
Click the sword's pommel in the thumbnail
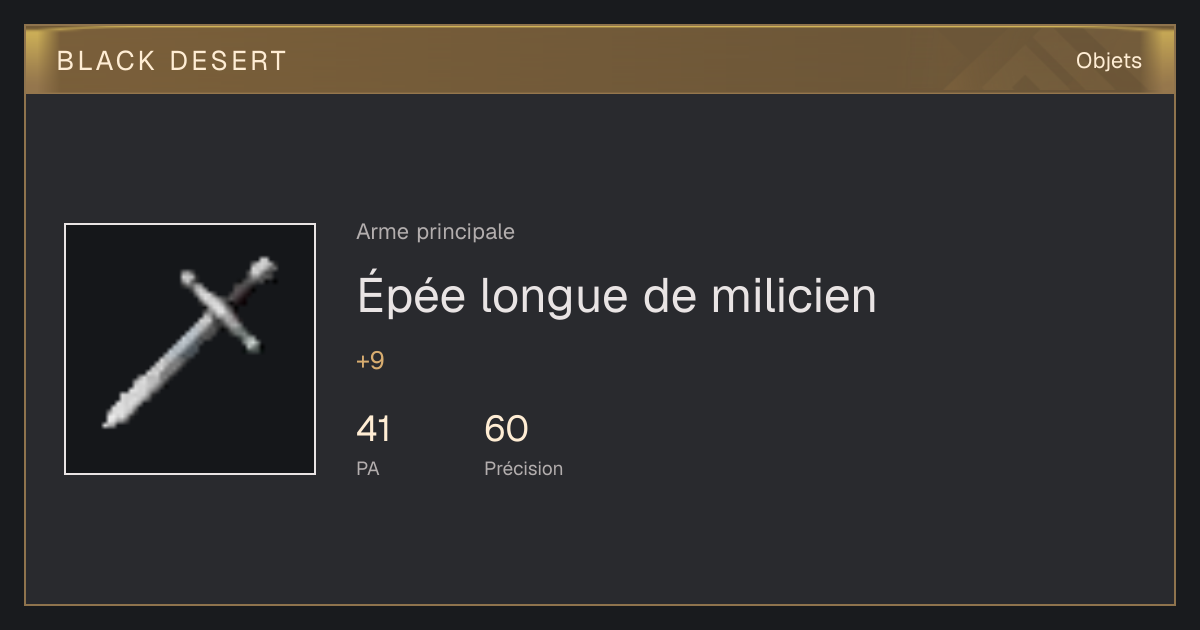[x=263, y=269]
